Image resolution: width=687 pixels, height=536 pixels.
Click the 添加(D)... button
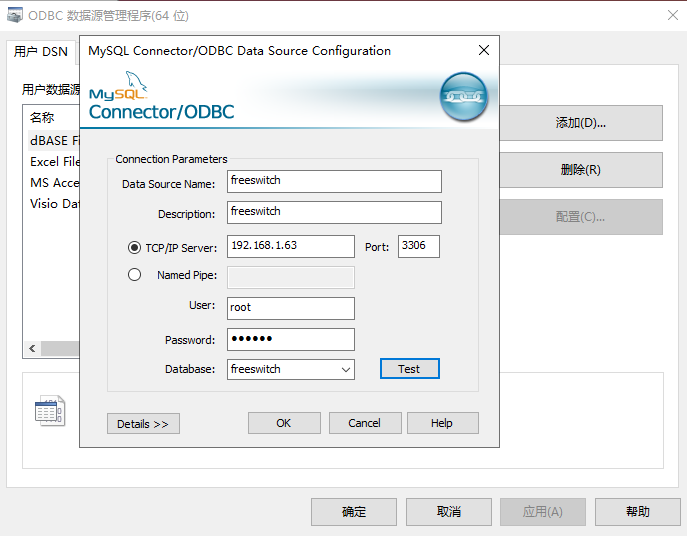pyautogui.click(x=581, y=123)
